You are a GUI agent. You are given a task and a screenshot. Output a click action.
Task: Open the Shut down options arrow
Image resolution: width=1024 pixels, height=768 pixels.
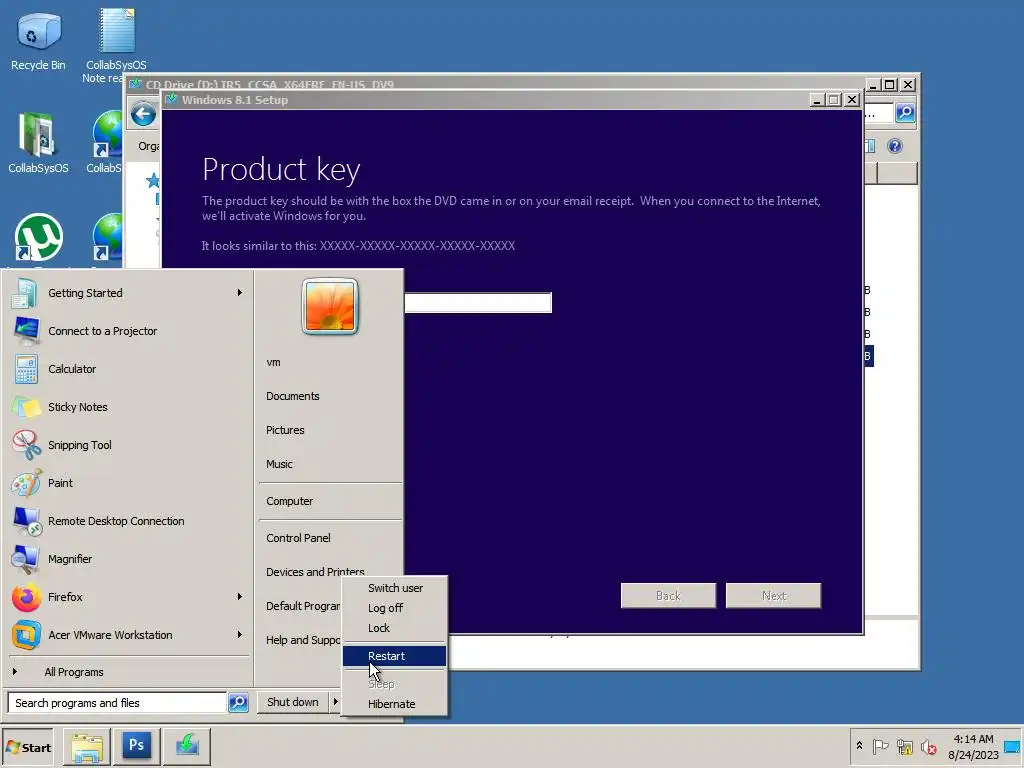tap(336, 702)
